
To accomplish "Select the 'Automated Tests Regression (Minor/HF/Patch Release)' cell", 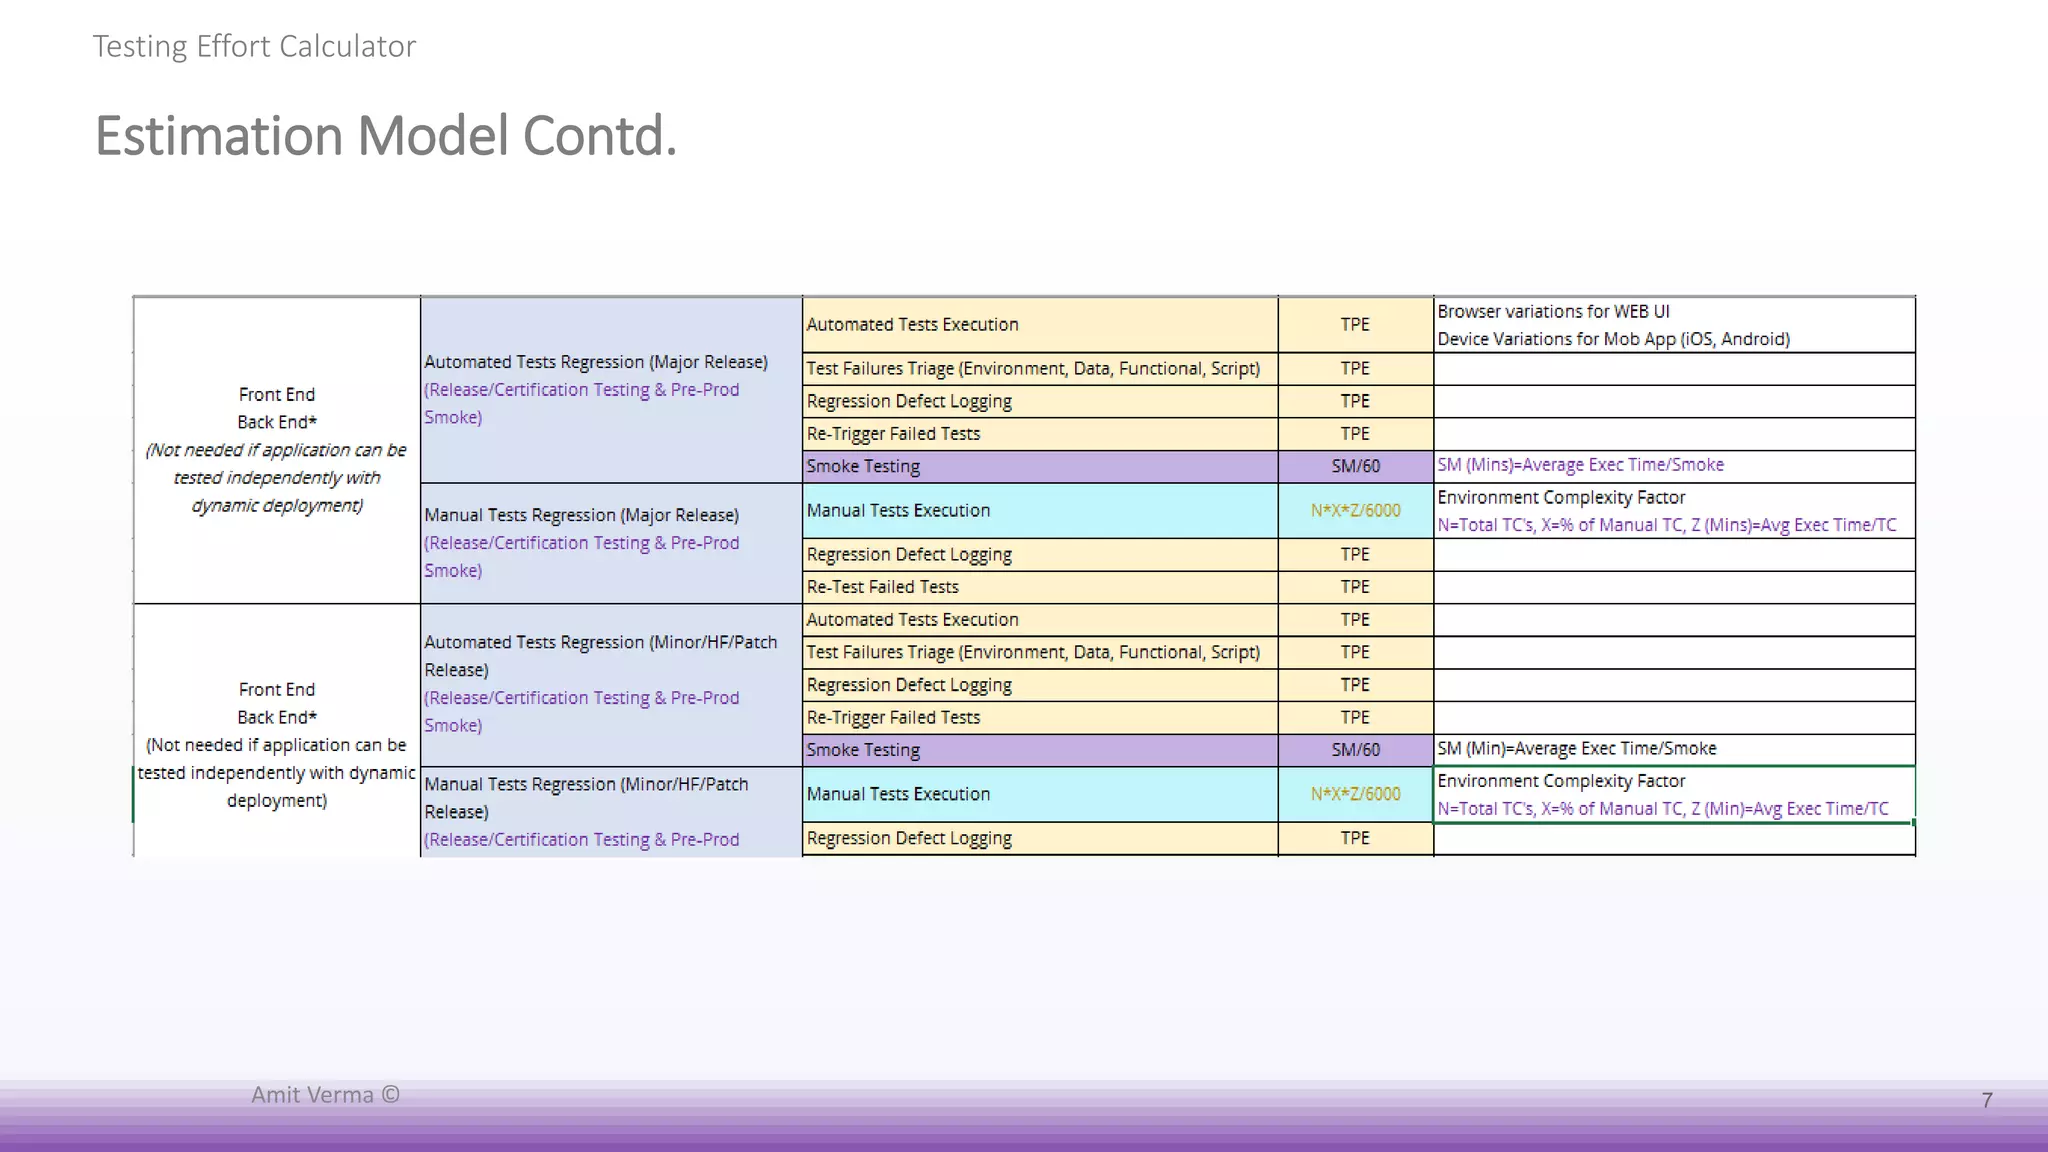I will 610,684.
